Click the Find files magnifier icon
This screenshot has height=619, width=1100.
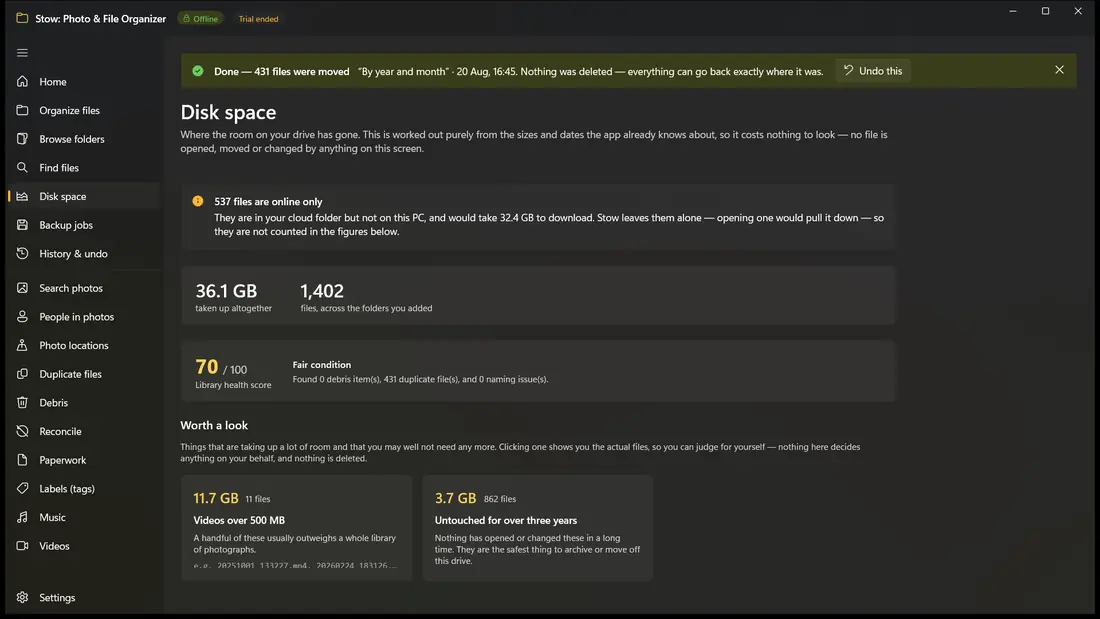pos(22,168)
